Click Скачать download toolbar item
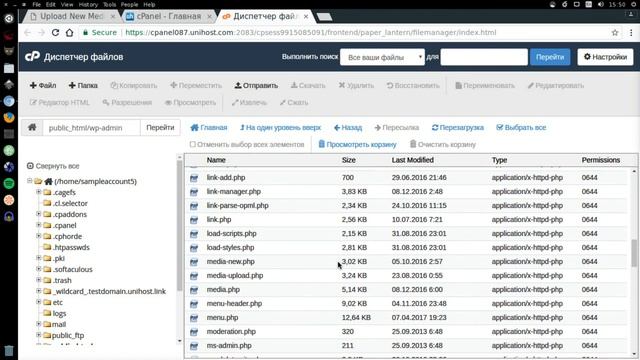The height and width of the screenshot is (360, 640). [308, 85]
